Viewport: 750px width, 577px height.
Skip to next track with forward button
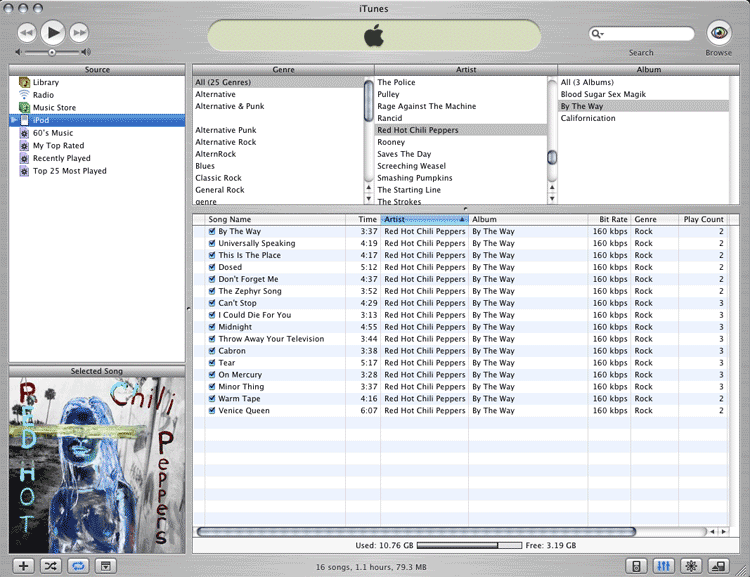pos(79,33)
